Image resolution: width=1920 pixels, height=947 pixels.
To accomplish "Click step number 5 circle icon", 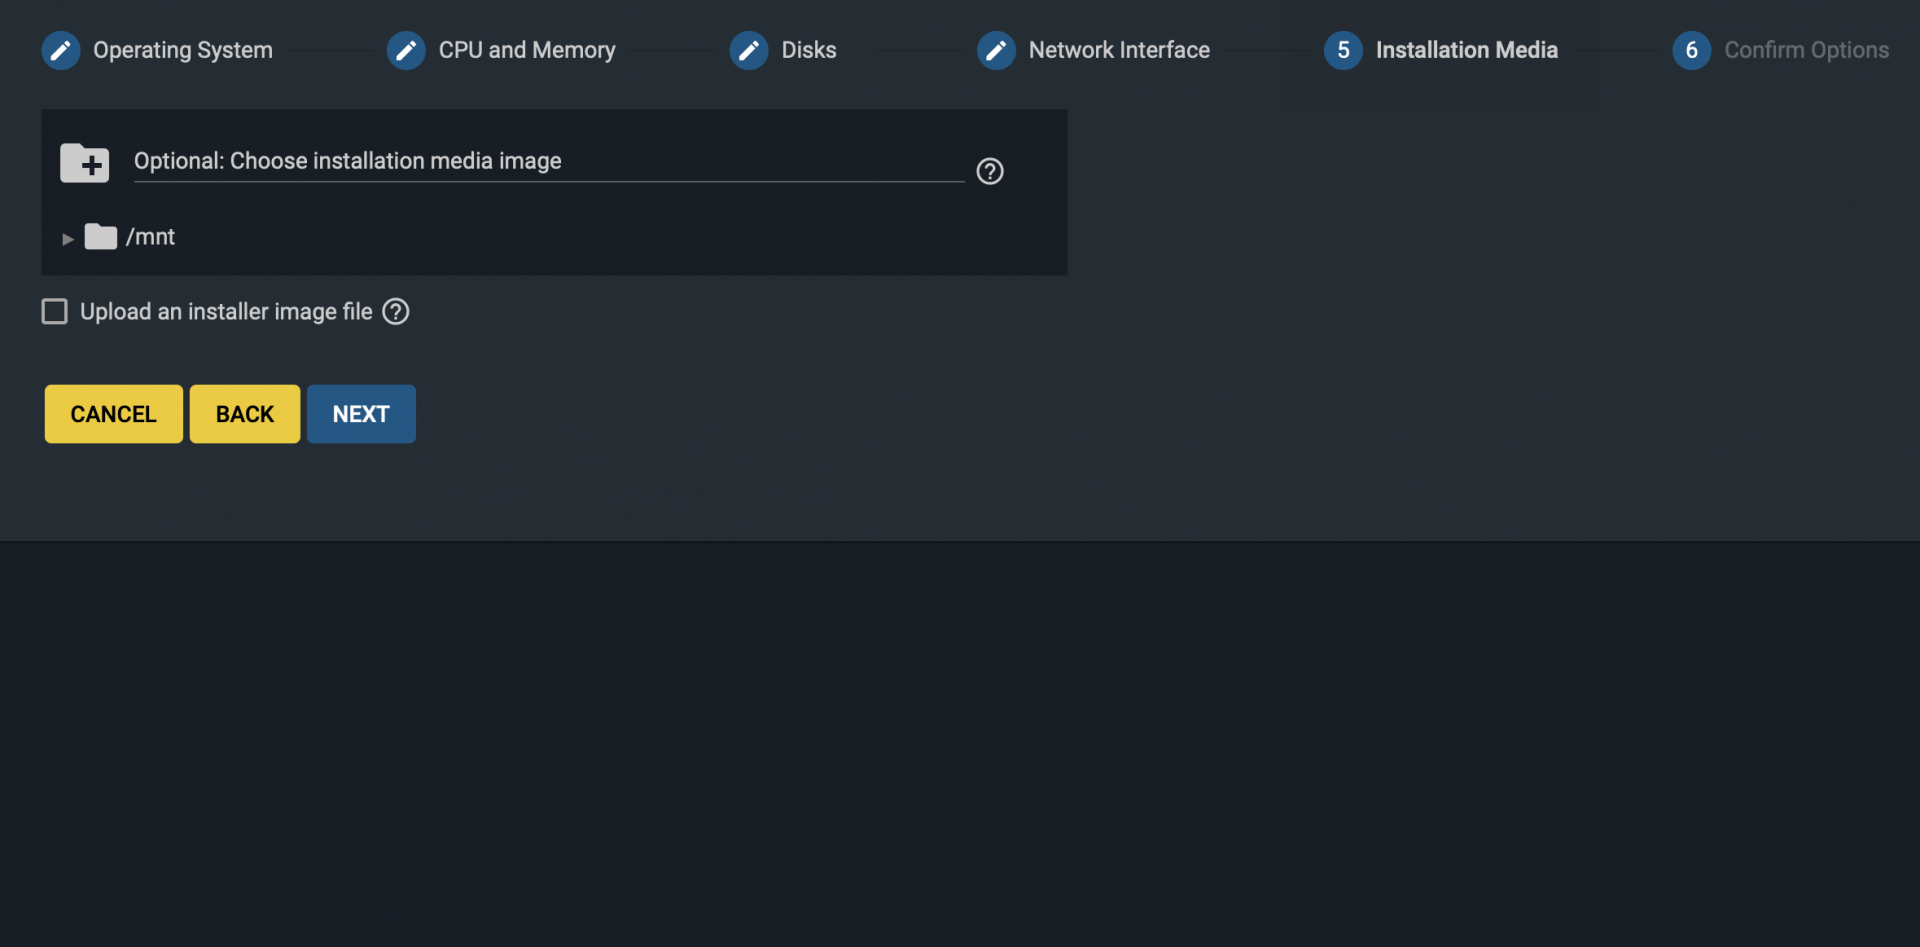I will [1343, 50].
